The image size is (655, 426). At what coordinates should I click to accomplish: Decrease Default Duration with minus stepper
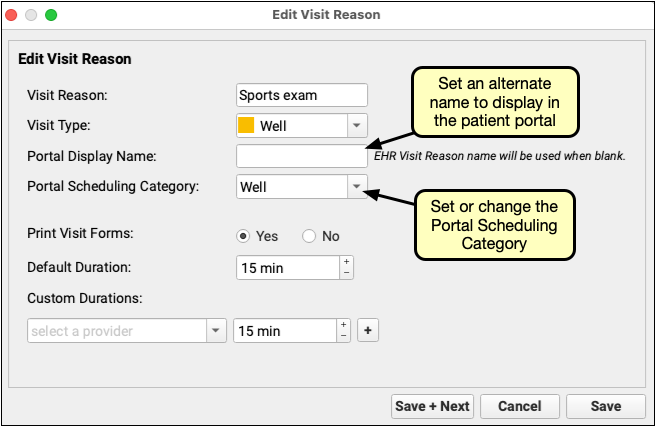pos(347,273)
